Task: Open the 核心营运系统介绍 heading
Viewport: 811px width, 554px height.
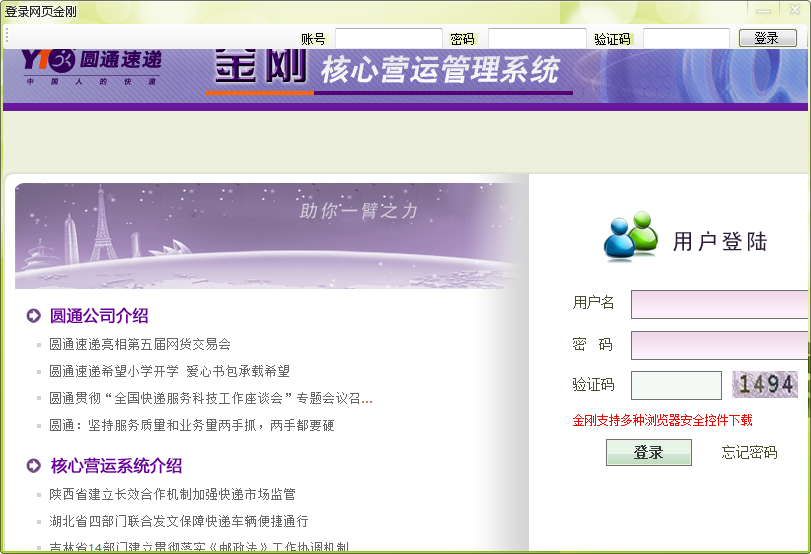Action: 116,466
